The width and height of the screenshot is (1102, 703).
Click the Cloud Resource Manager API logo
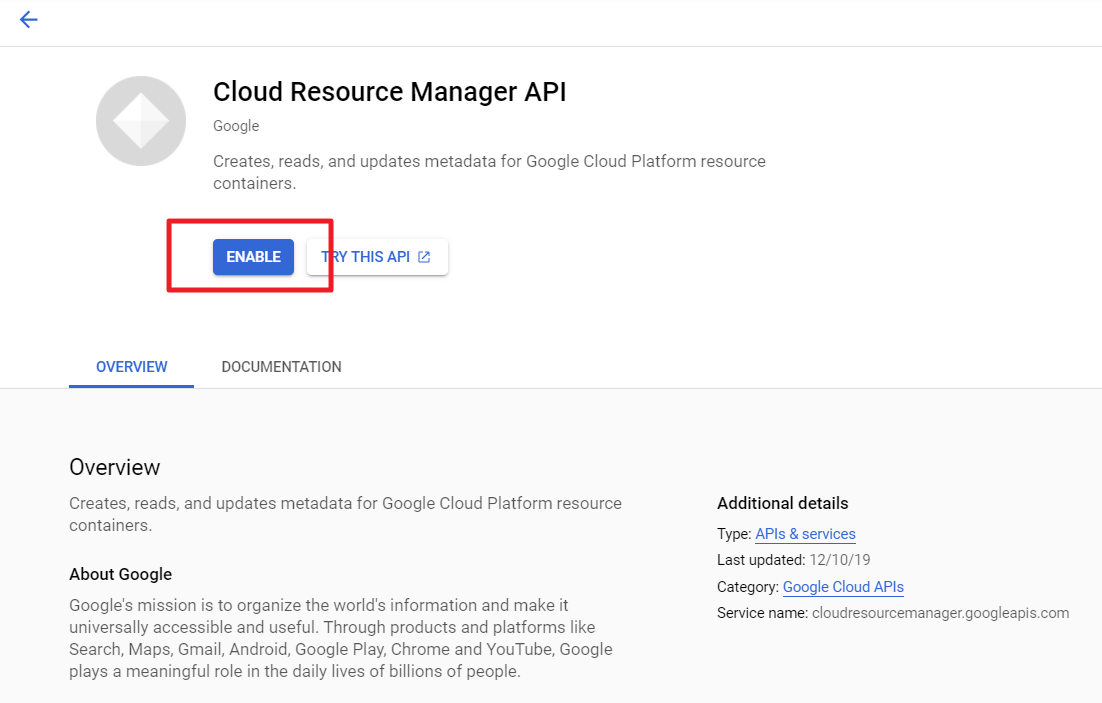tap(141, 121)
